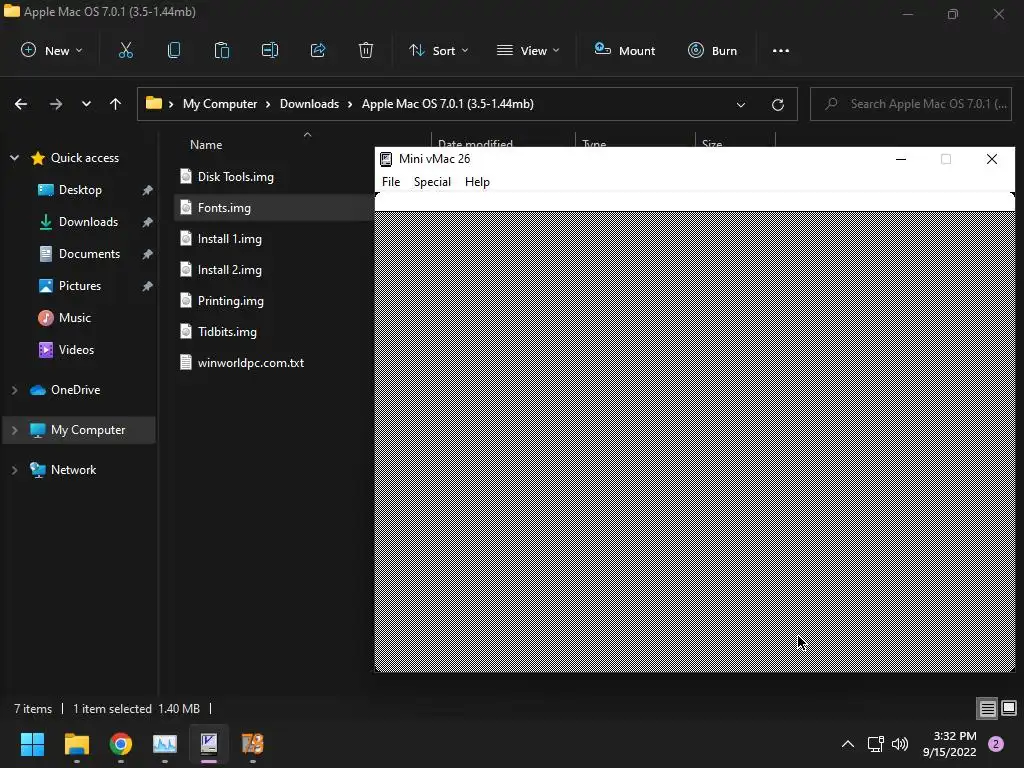Select the winworldpc.com.txt file
This screenshot has height=768, width=1024.
pos(250,363)
